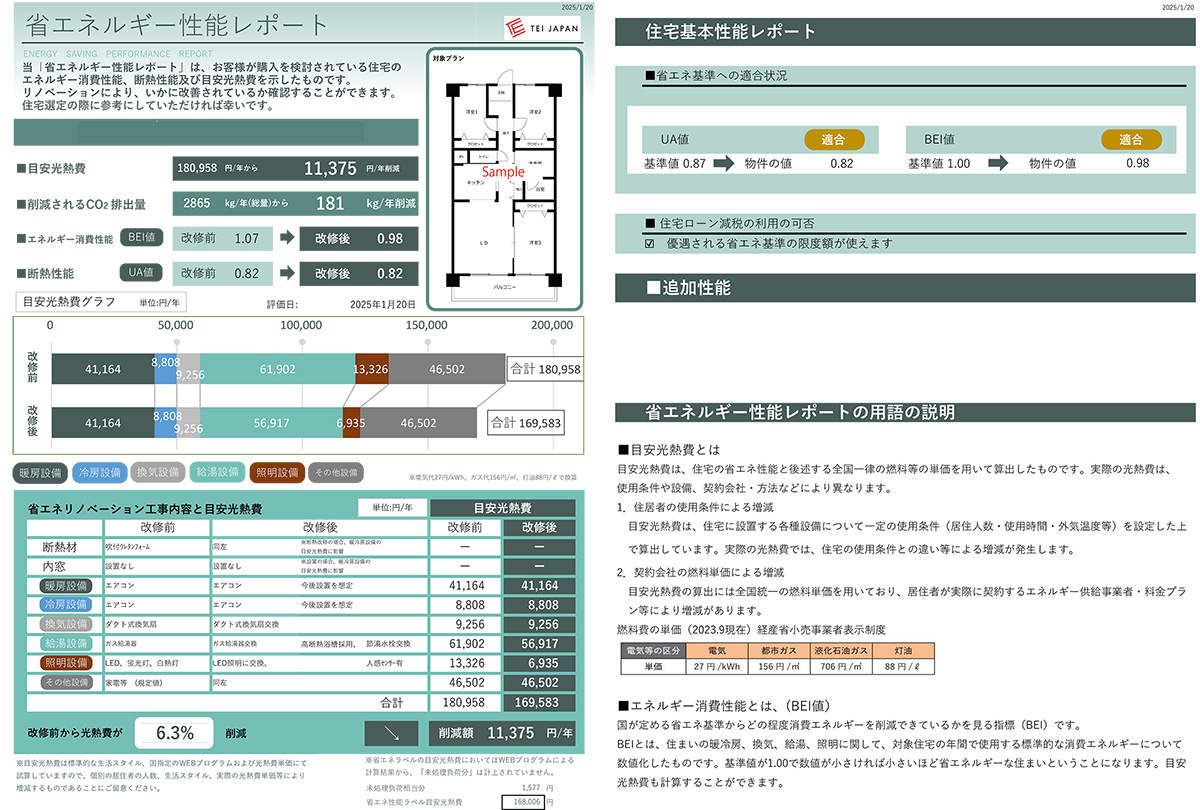Image resolution: width=1200 pixels, height=810 pixels.
Task: Click the 物件の値 0.98 figure under BEI値
Action: point(1137,163)
